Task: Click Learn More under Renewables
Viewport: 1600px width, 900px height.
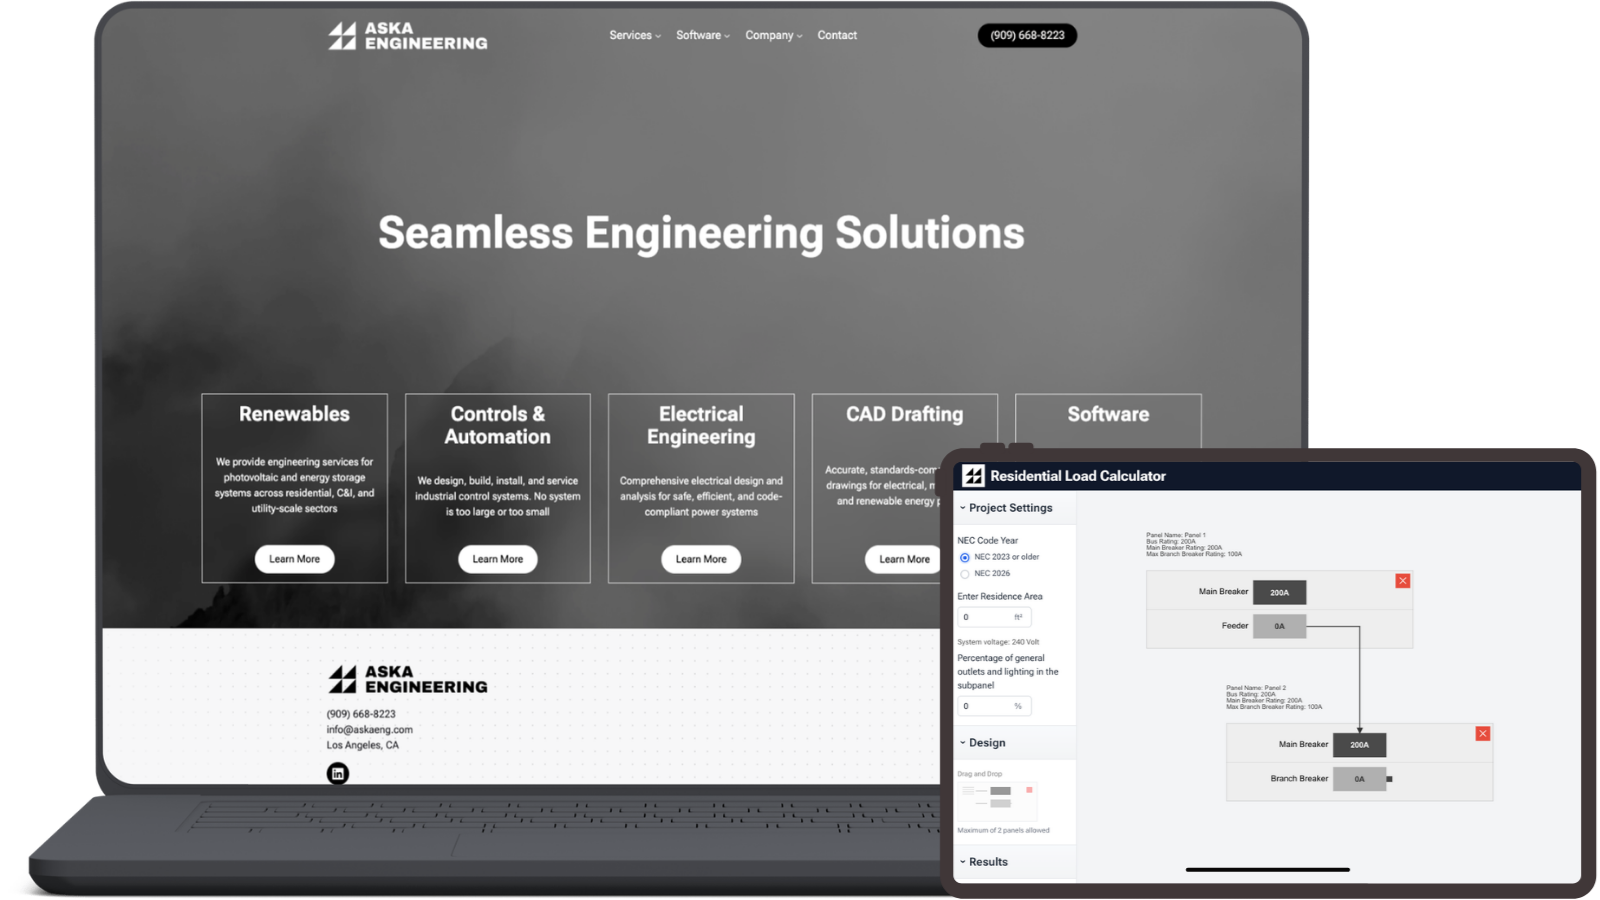Action: (294, 559)
